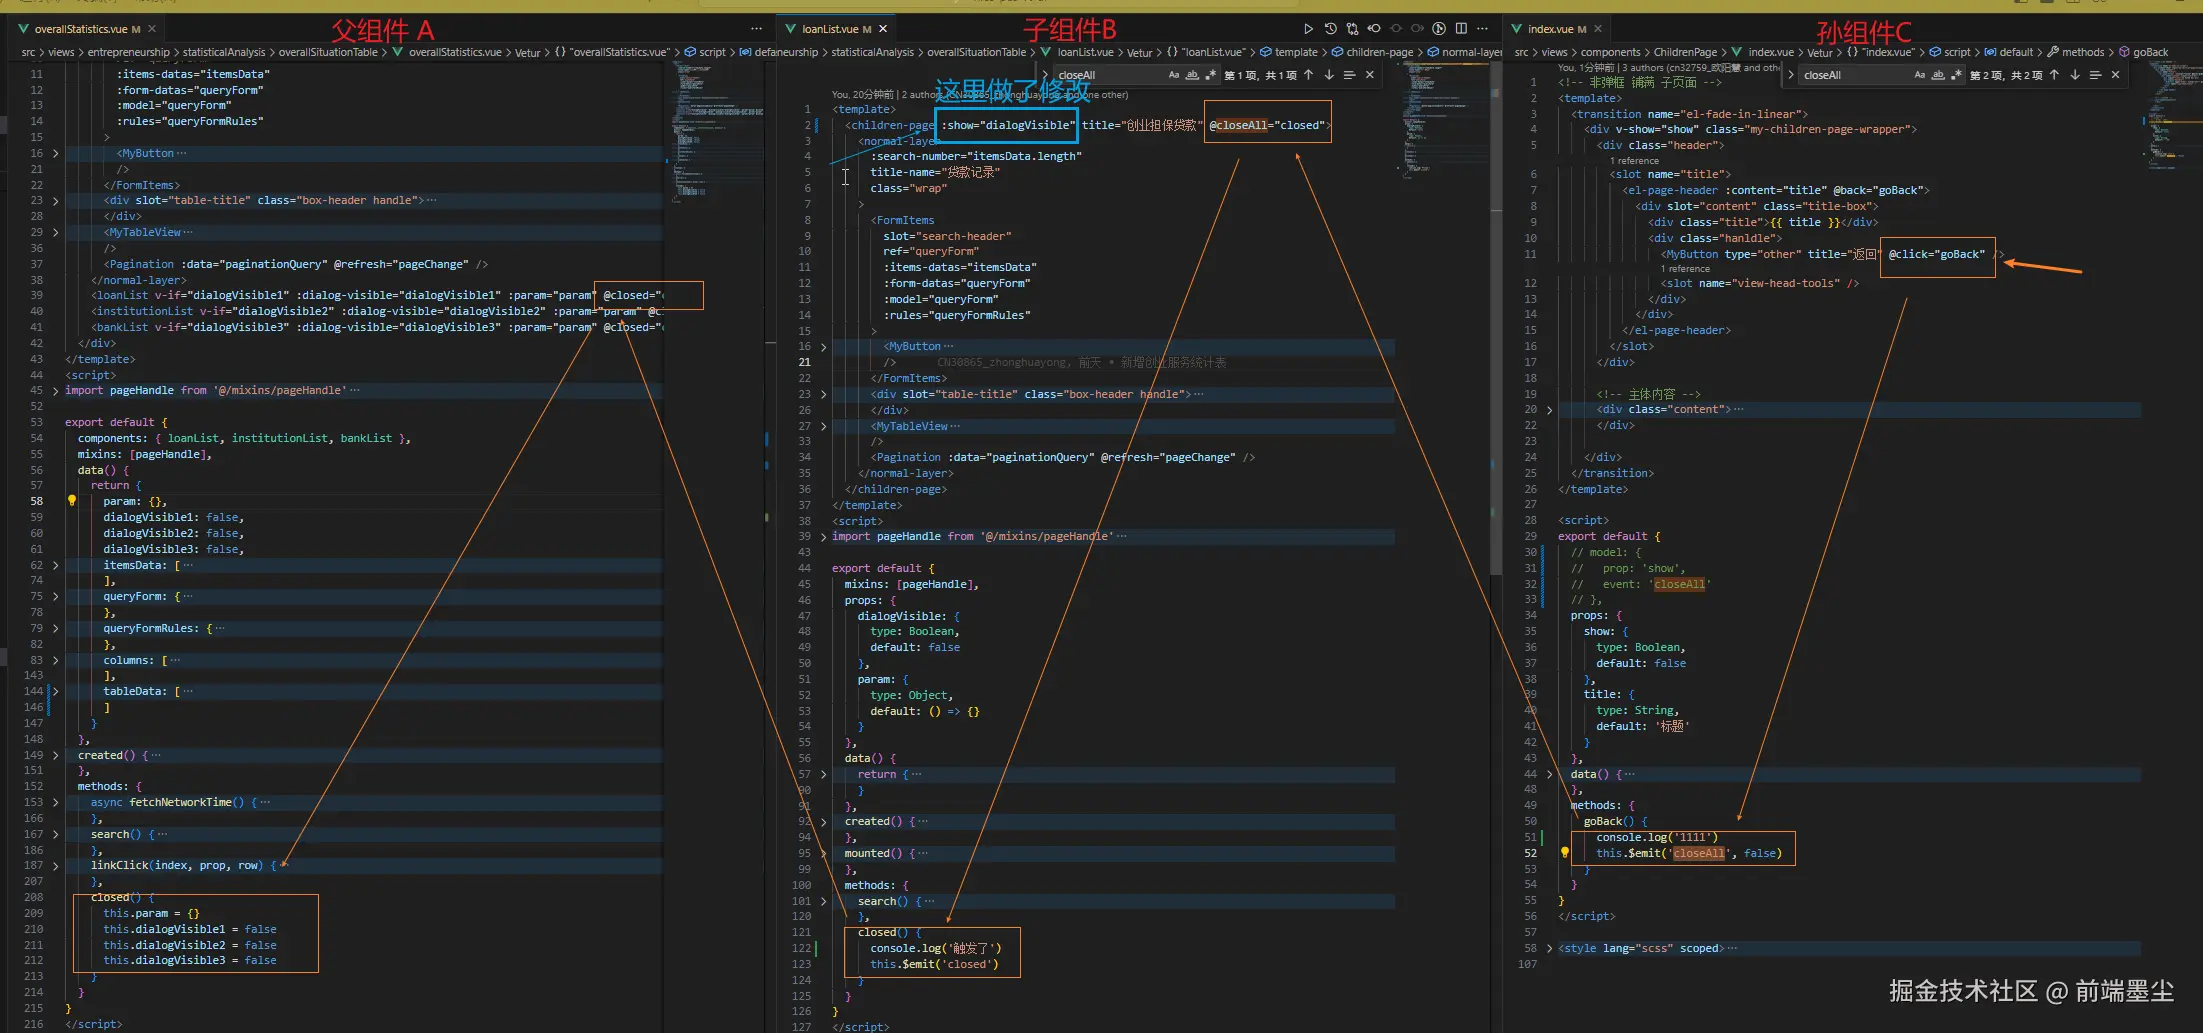
Task: Toggle whole word match in right find widget
Action: coord(1938,75)
